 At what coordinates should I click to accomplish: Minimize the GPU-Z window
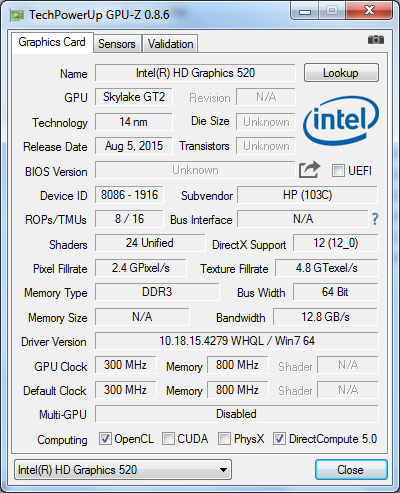[305, 10]
